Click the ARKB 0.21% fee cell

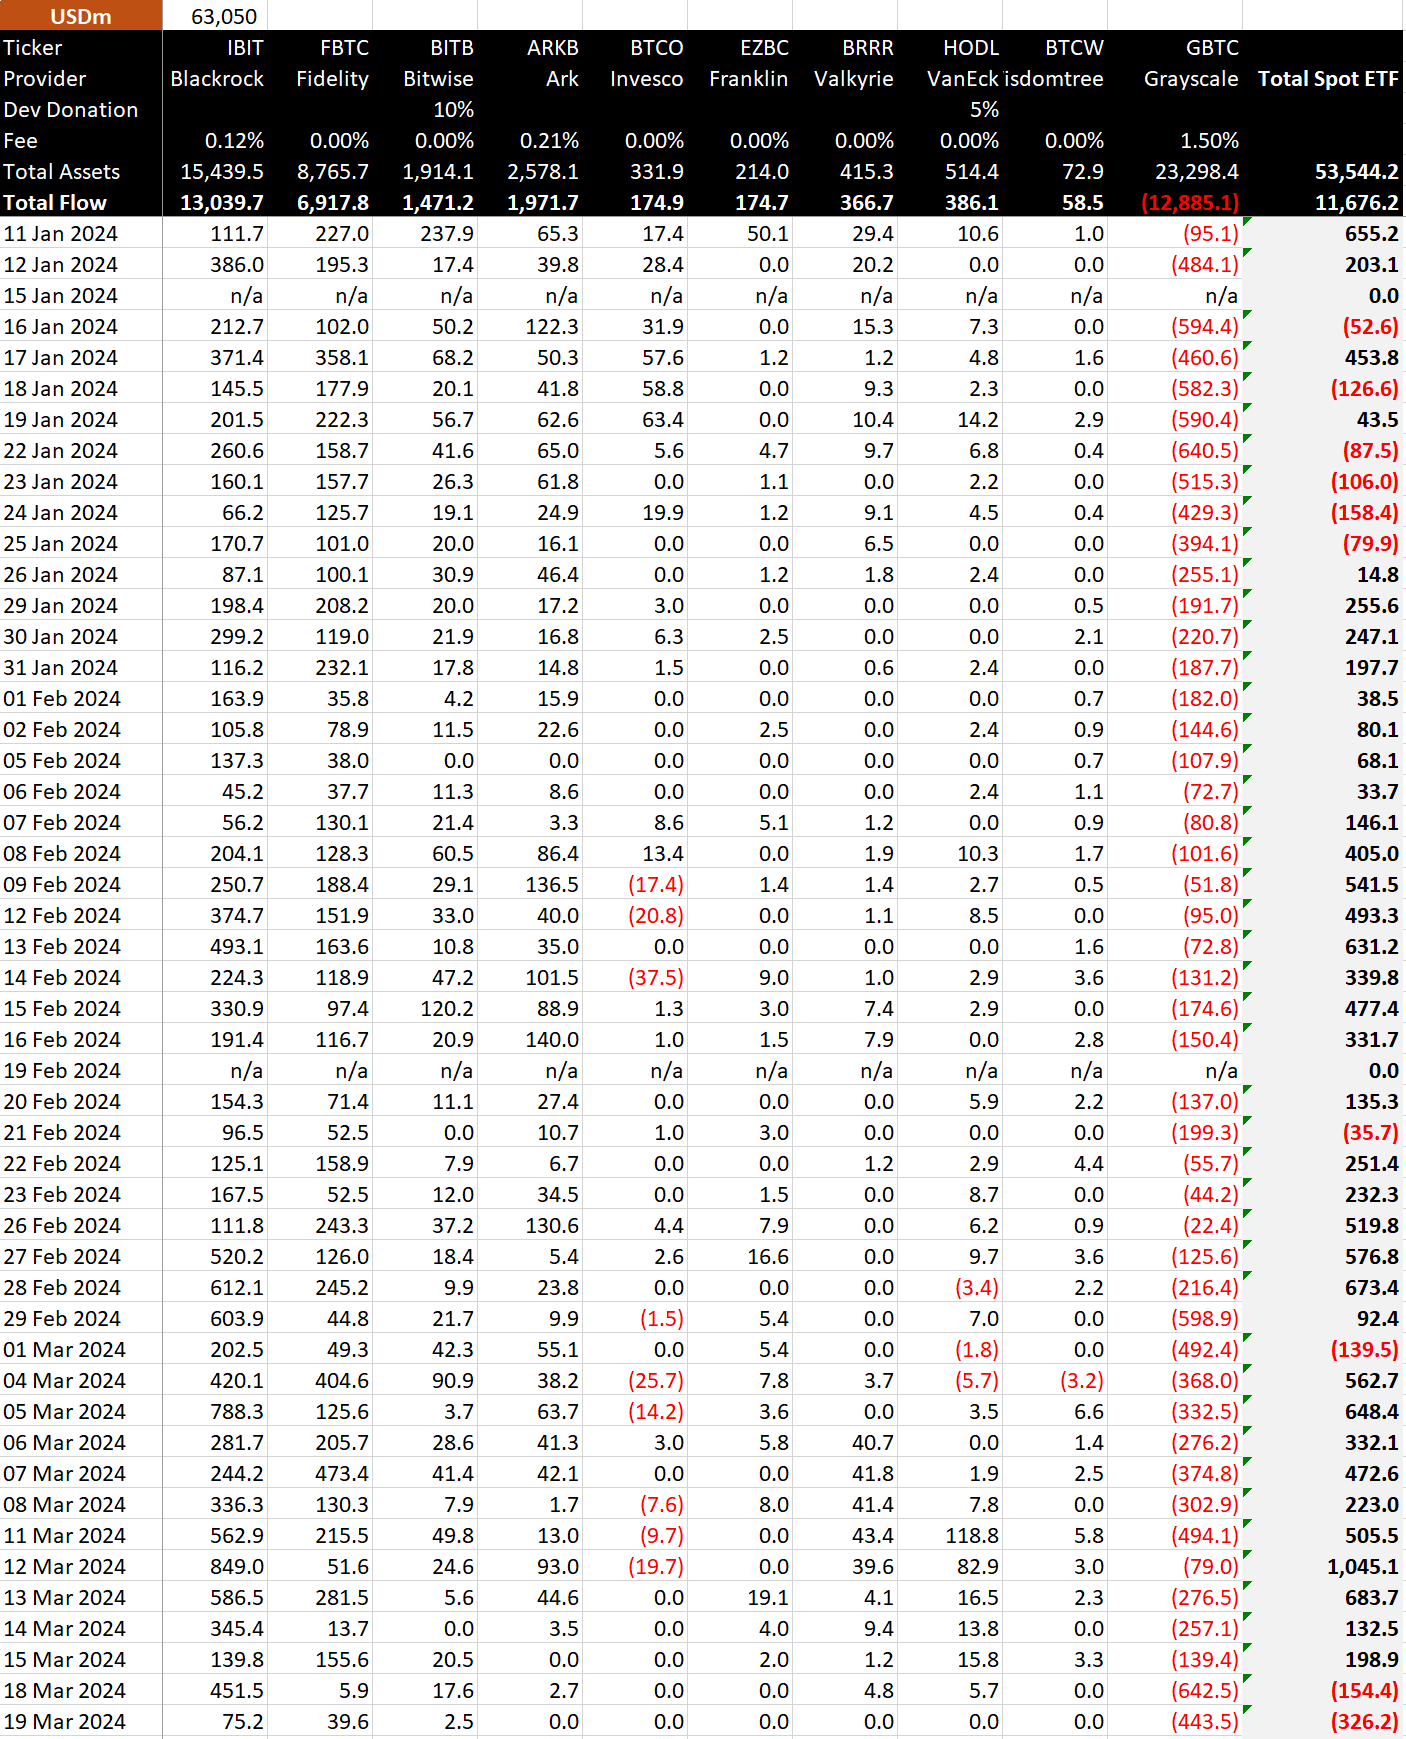point(549,141)
